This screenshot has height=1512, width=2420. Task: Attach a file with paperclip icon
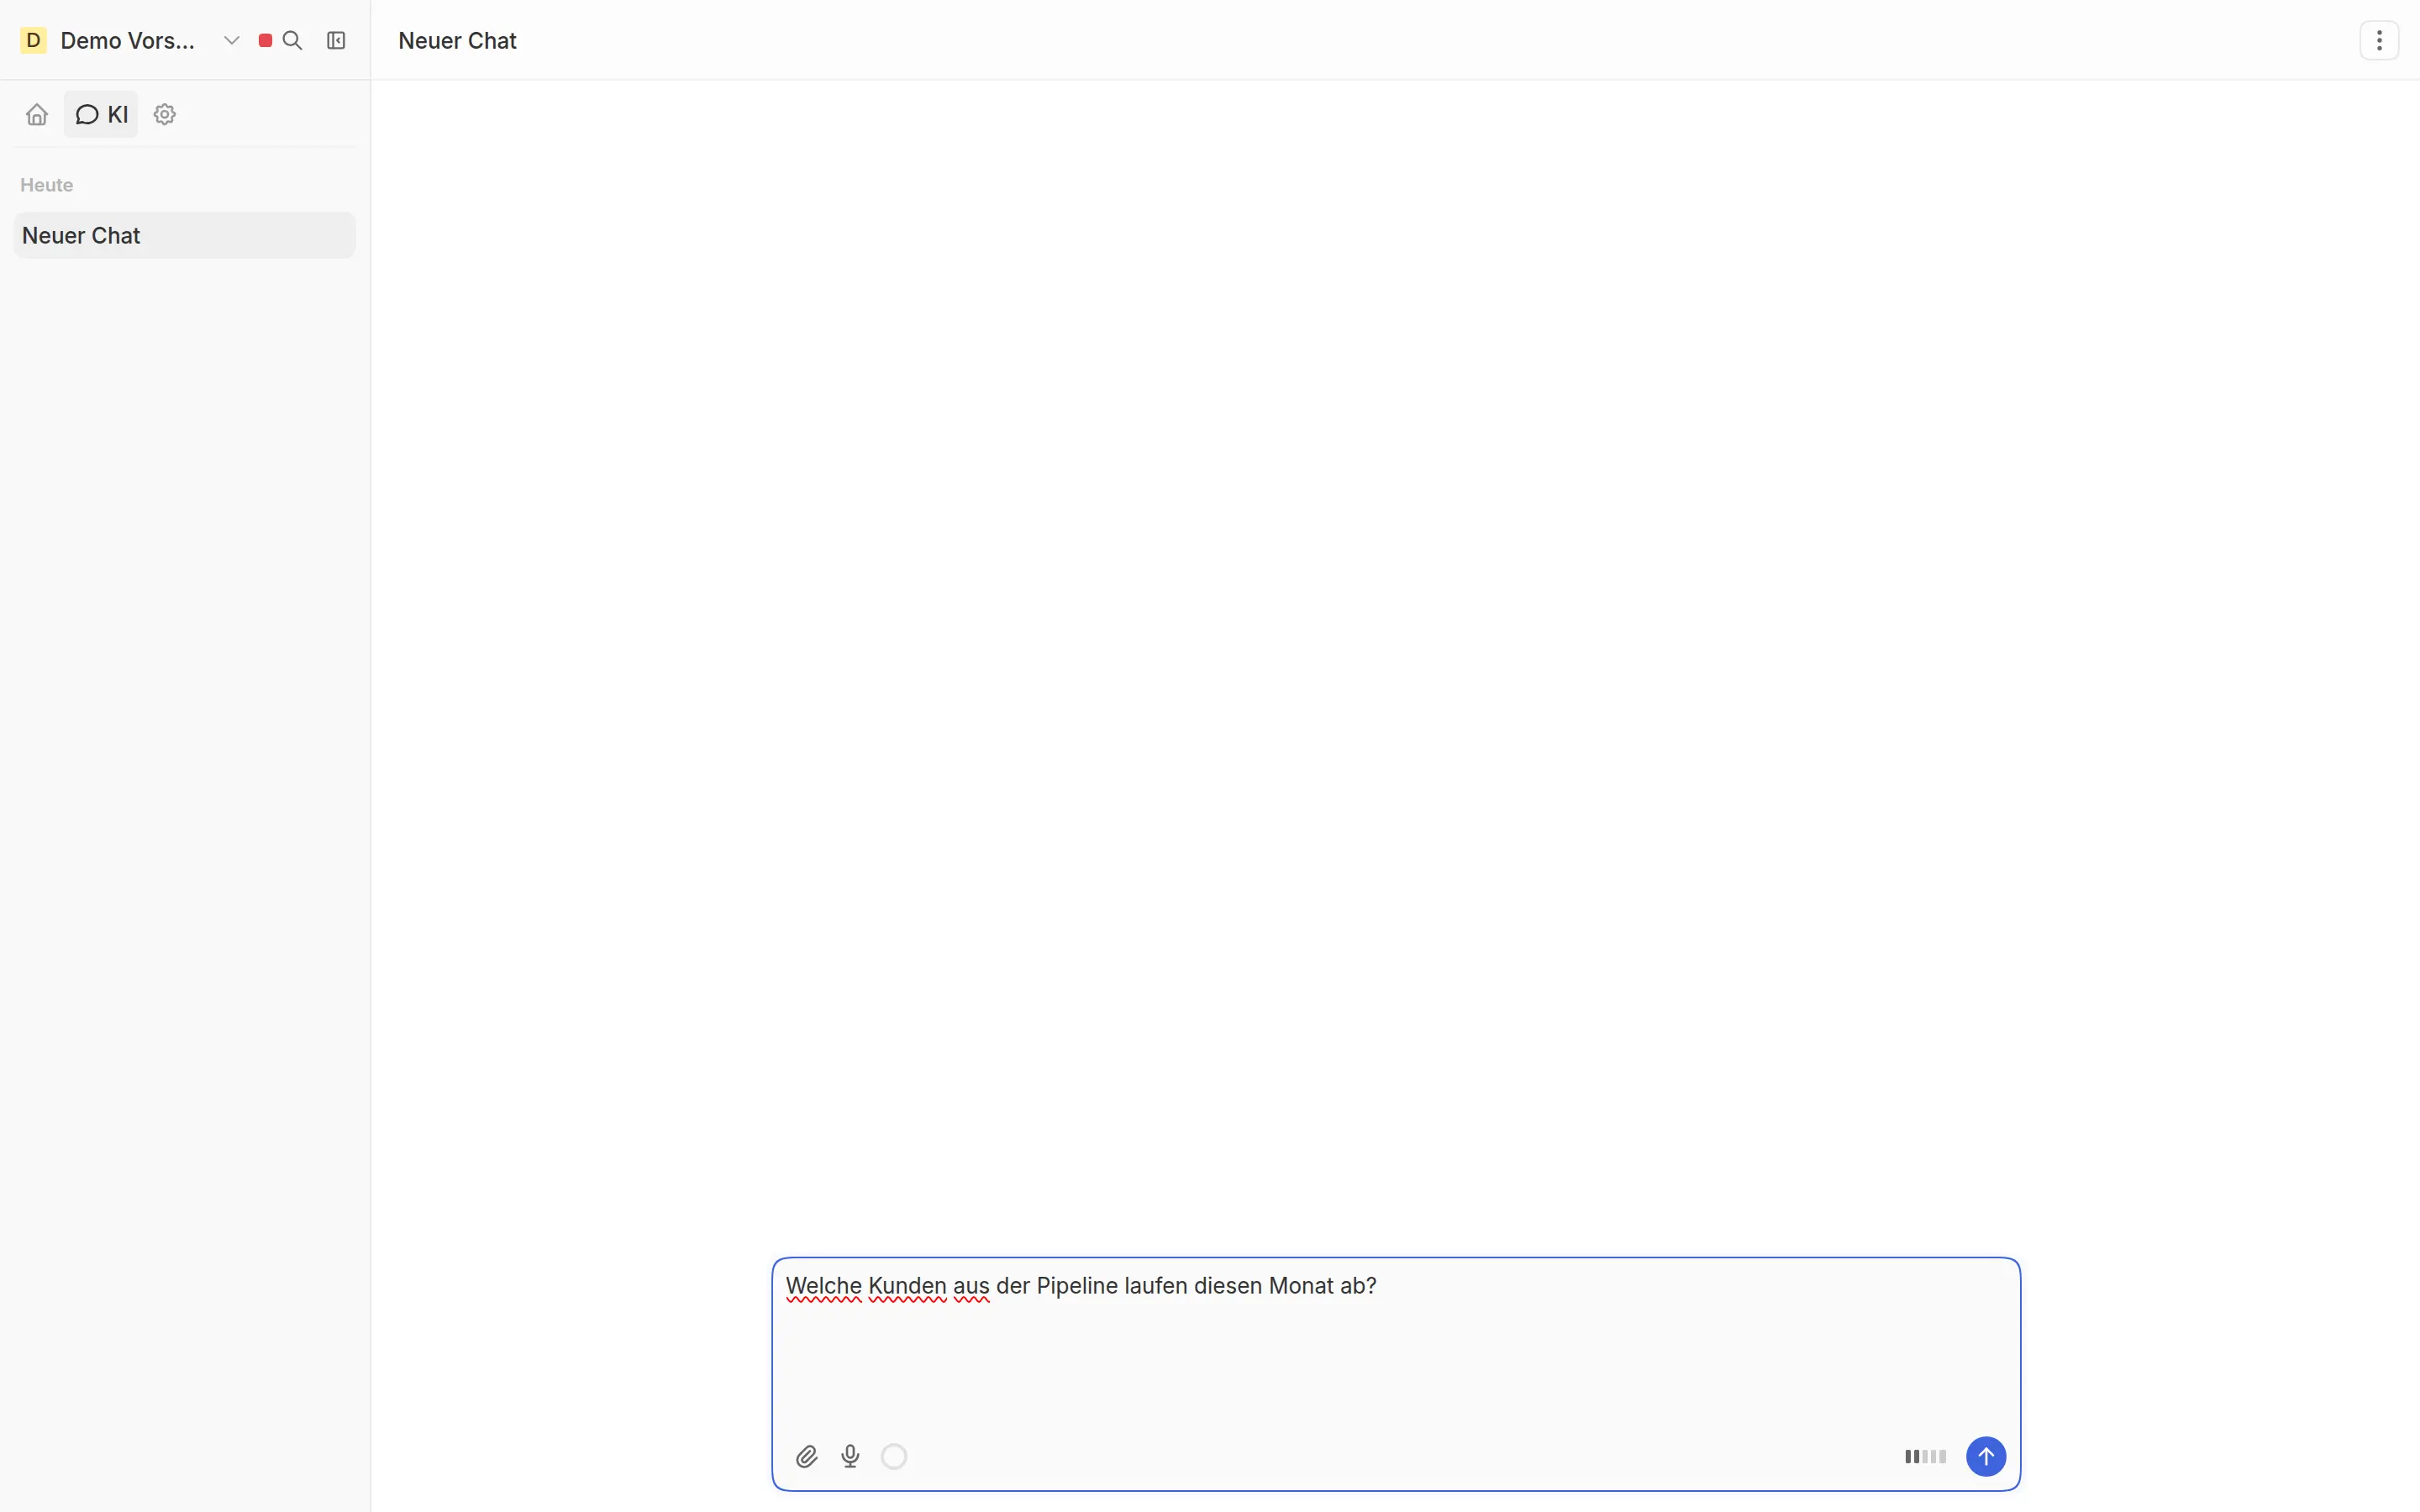807,1456
